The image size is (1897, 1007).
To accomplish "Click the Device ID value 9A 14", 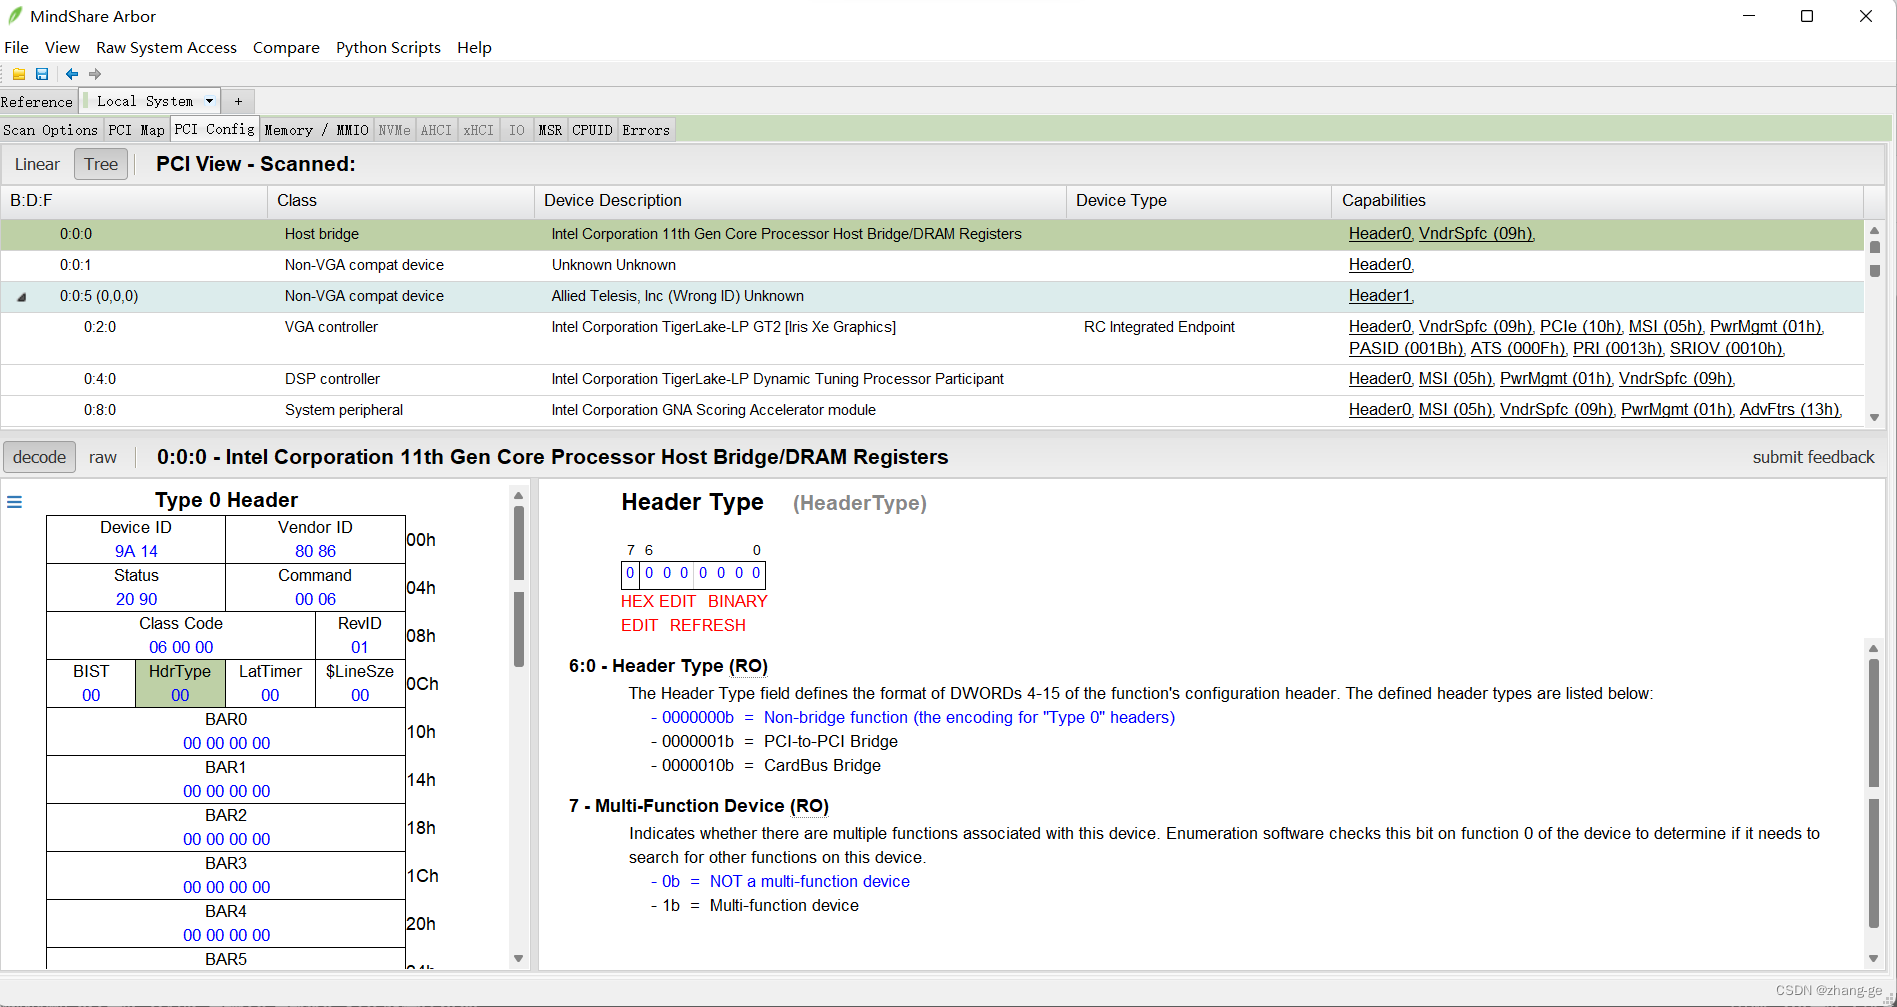I will pyautogui.click(x=136, y=551).
